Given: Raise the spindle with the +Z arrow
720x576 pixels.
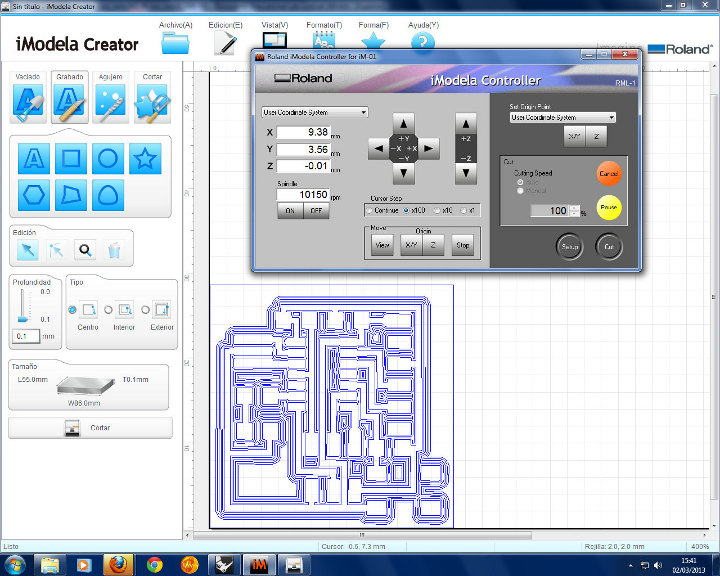Looking at the screenshot, I should pyautogui.click(x=466, y=124).
